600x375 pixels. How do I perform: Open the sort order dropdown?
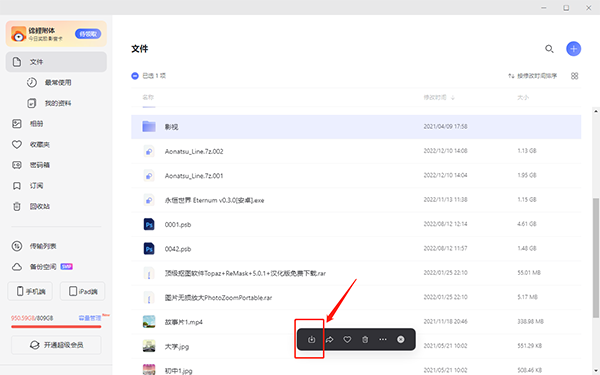(532, 76)
